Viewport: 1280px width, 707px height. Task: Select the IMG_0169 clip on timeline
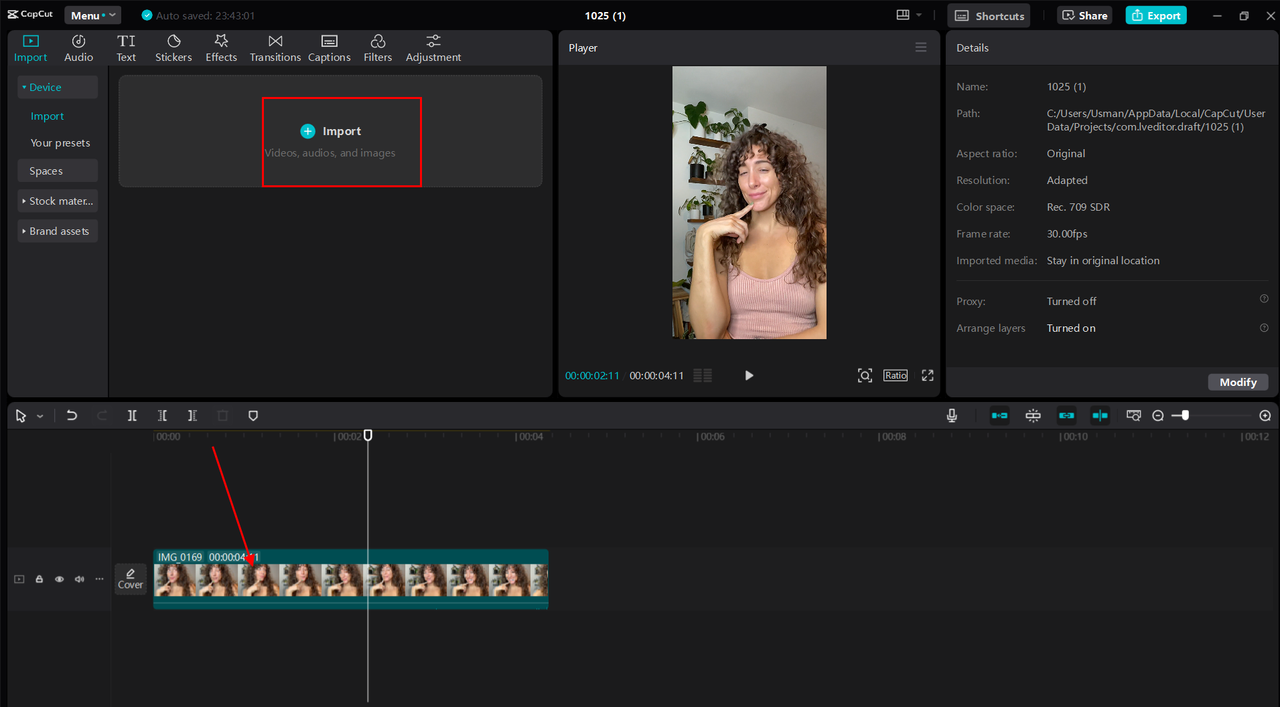pyautogui.click(x=350, y=579)
